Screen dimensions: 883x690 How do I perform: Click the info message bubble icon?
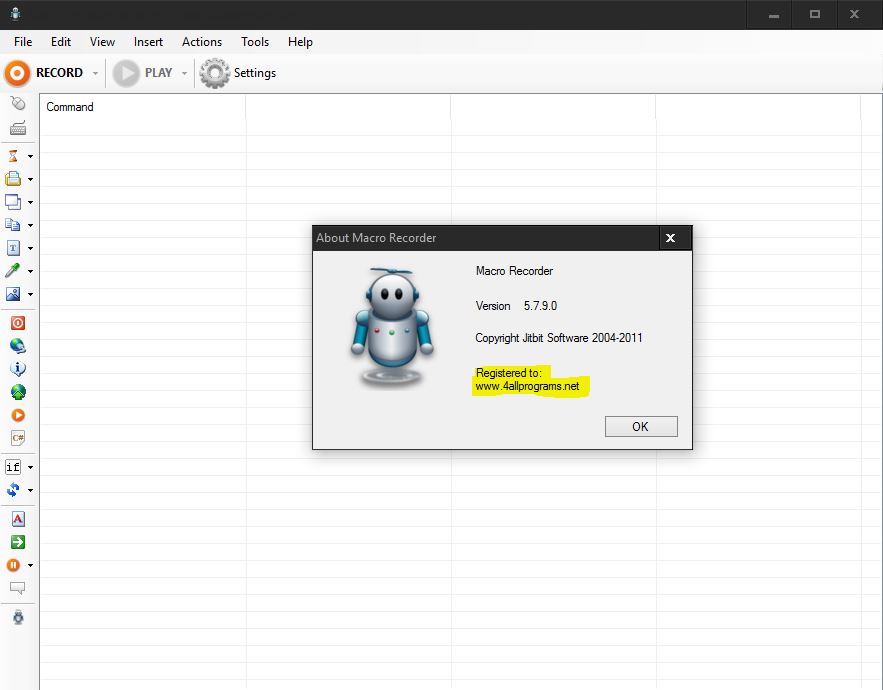(x=18, y=369)
